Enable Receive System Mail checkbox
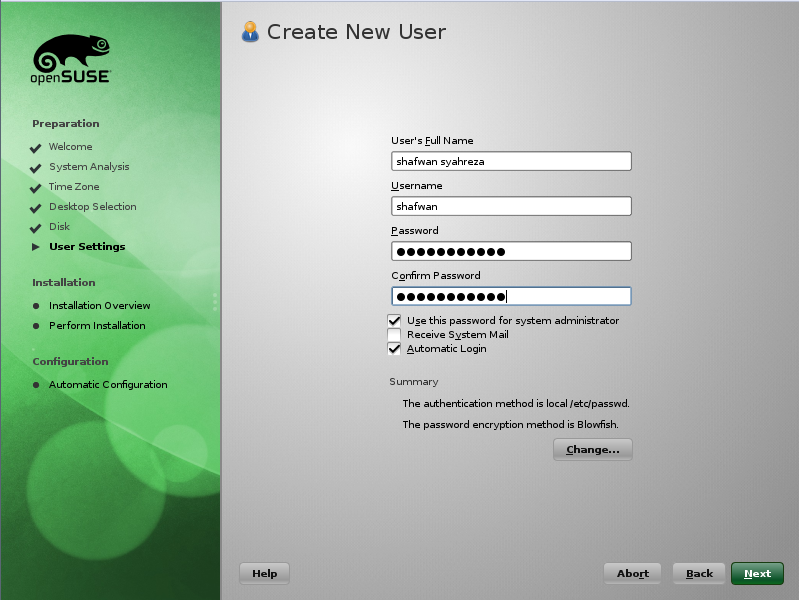The image size is (799, 600). point(394,335)
